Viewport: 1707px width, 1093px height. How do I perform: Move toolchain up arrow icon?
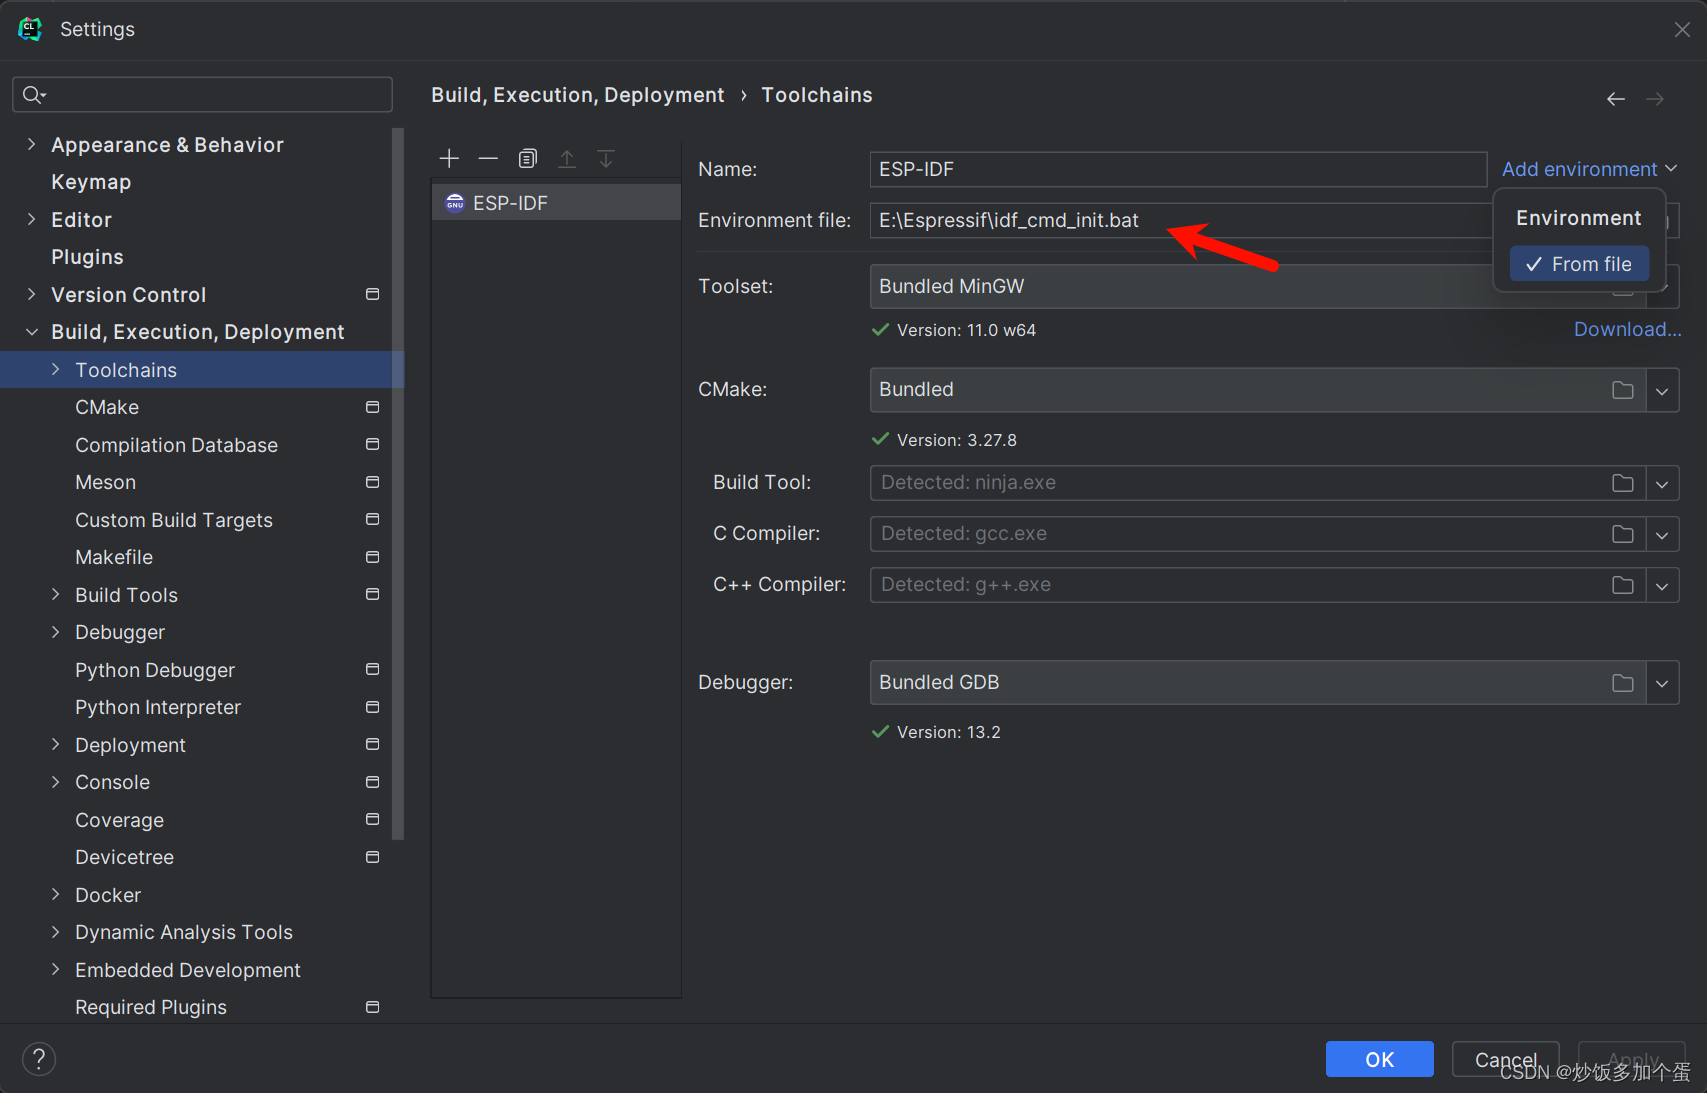tap(567, 158)
